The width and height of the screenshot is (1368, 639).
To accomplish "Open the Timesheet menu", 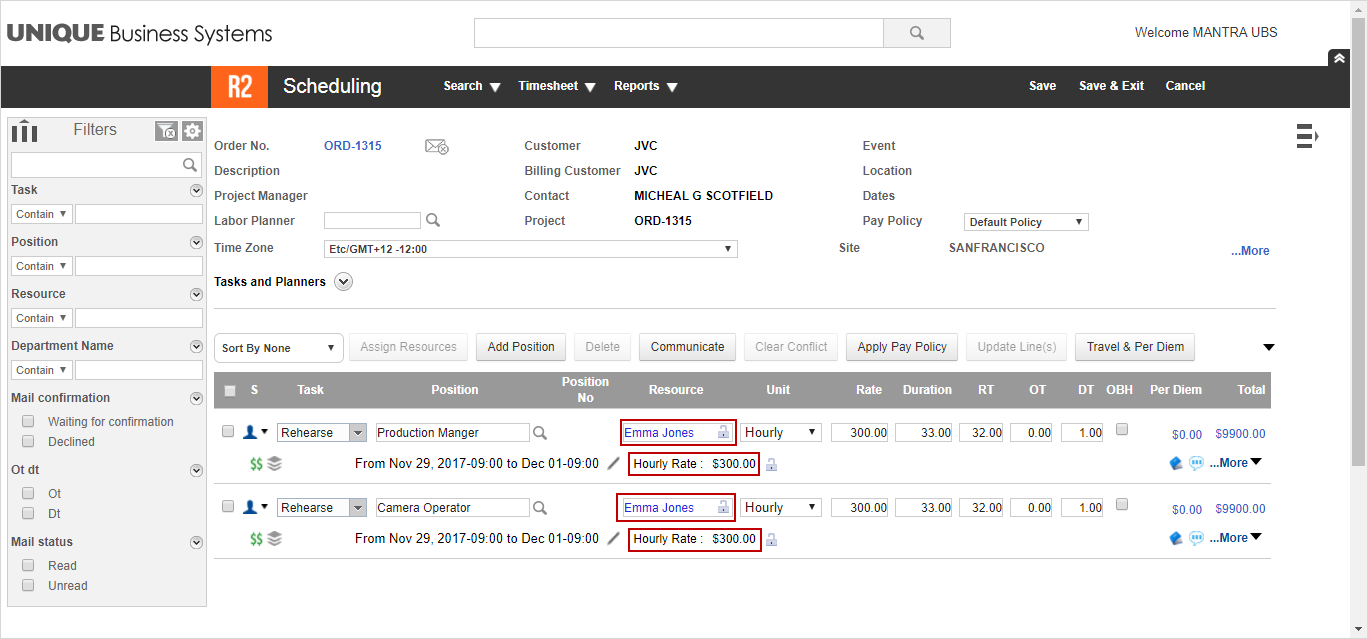I will point(556,87).
